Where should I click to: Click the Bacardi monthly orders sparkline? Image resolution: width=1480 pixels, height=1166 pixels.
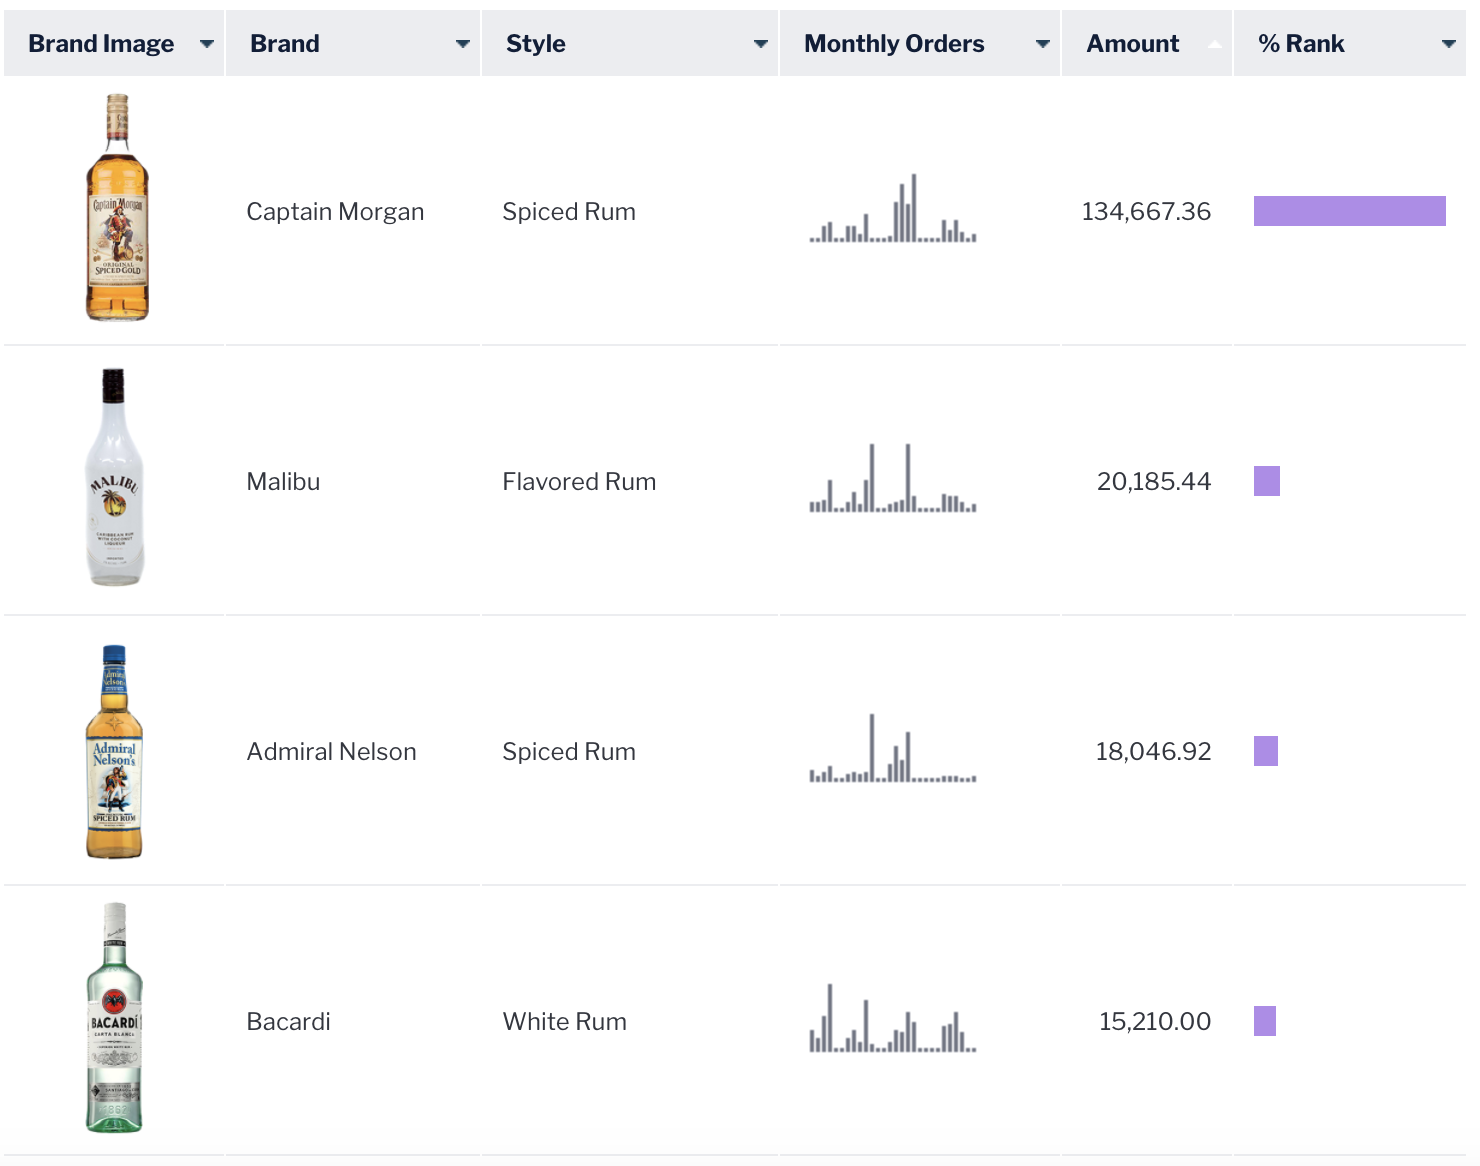pyautogui.click(x=892, y=1020)
